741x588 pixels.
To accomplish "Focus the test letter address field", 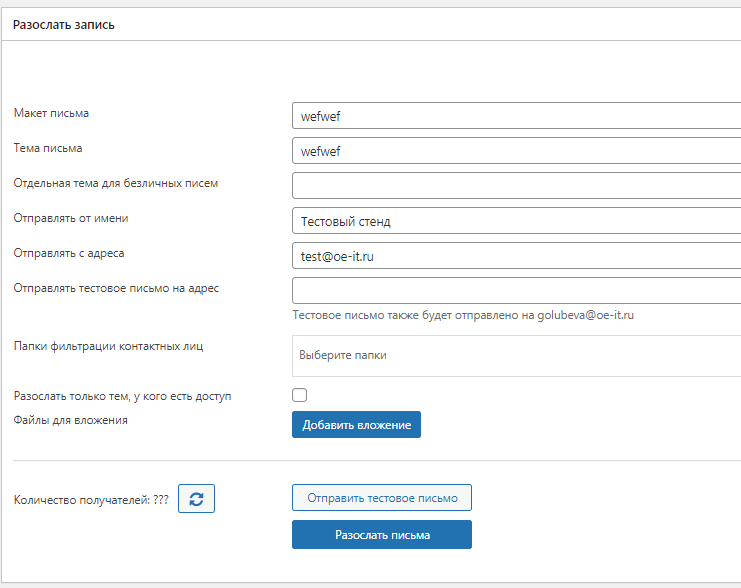I will coord(516,291).
